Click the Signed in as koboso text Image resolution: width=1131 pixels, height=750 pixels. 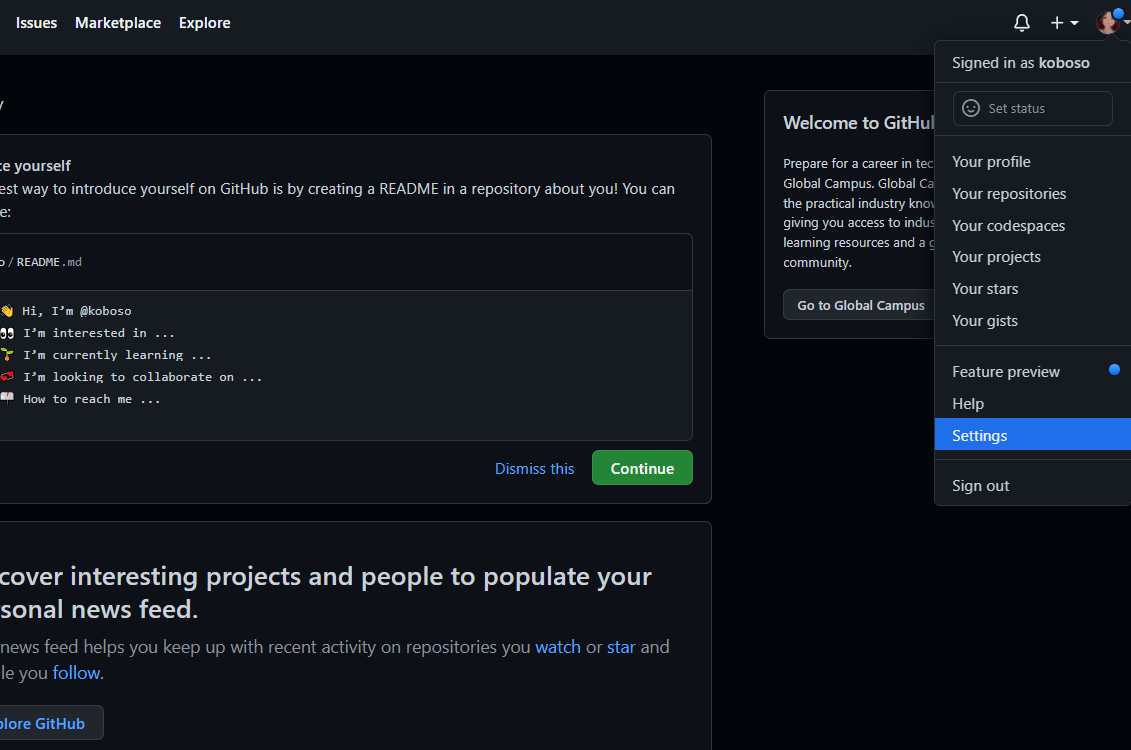(1020, 63)
